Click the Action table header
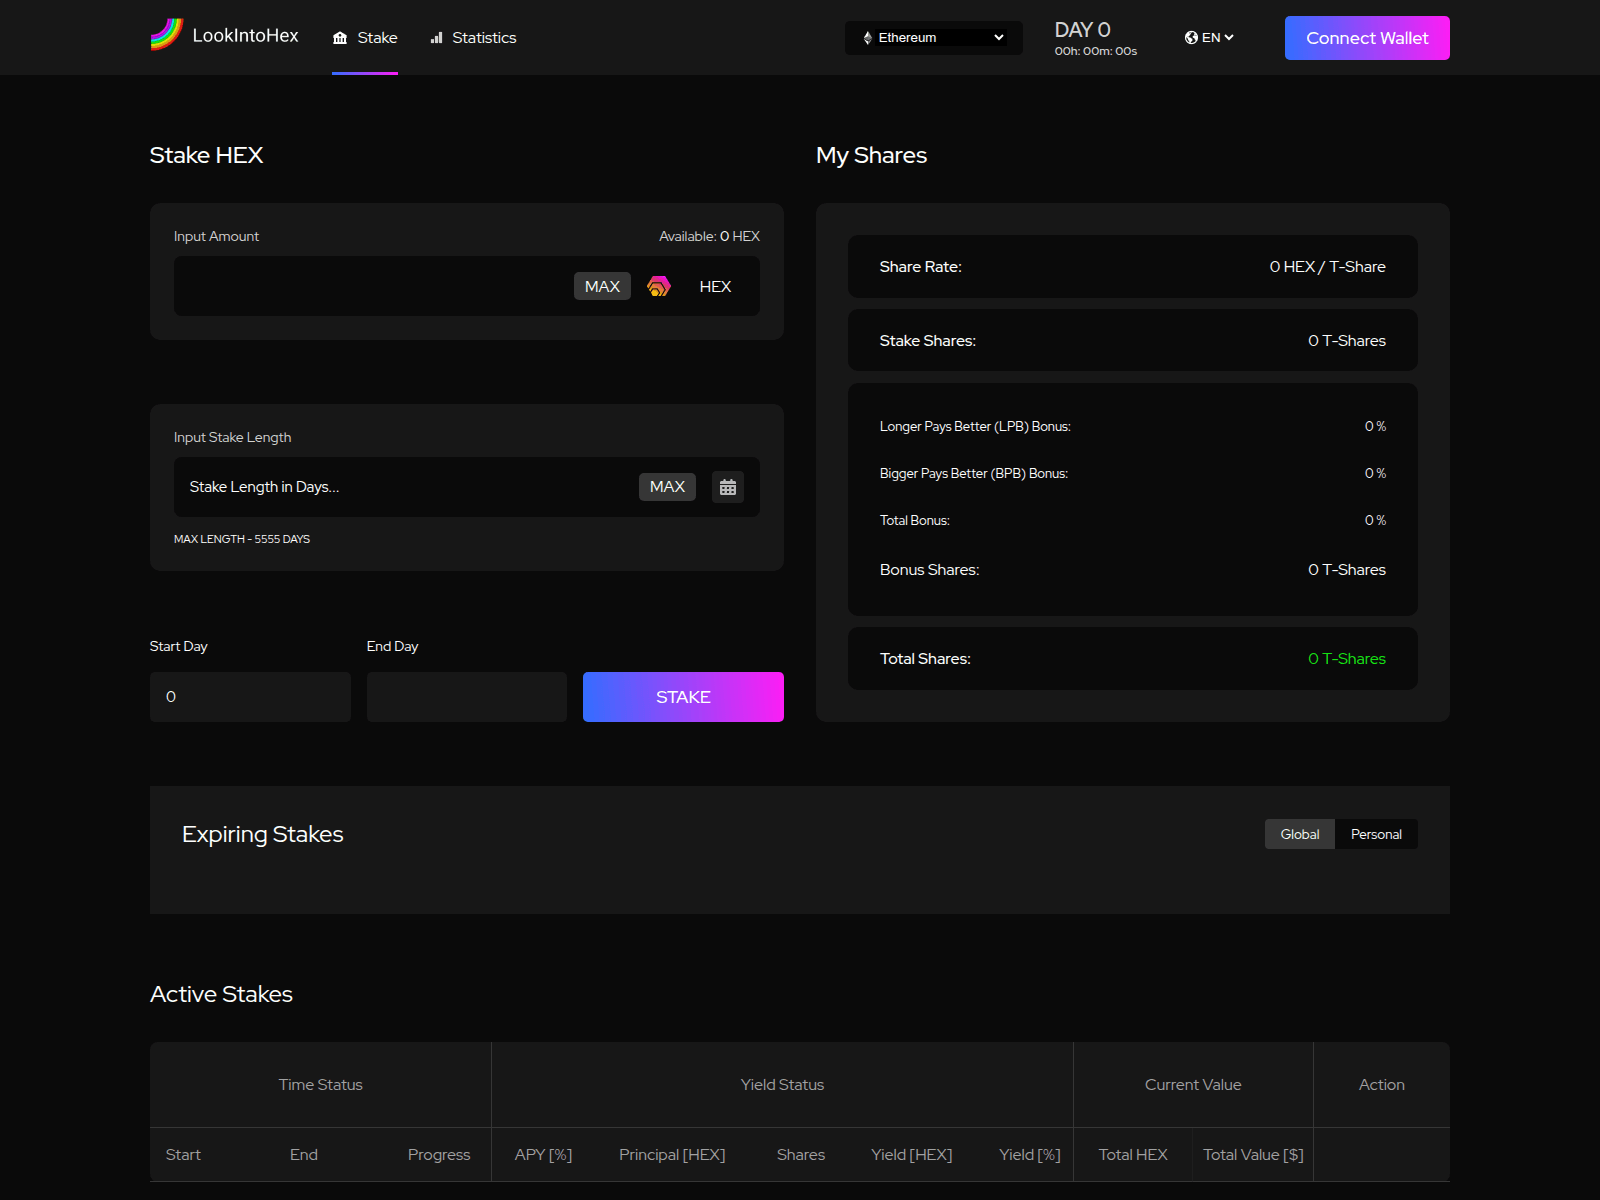1600x1200 pixels. click(x=1381, y=1085)
